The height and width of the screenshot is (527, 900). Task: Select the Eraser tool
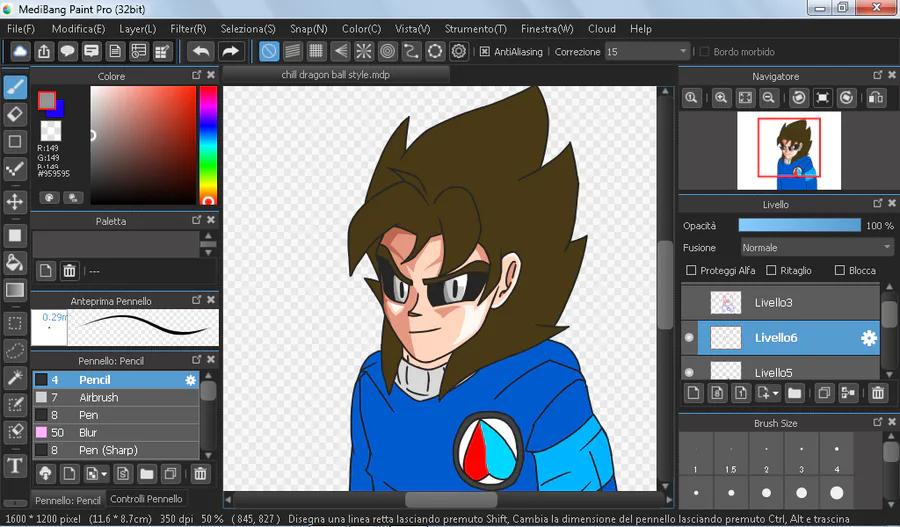tap(15, 114)
